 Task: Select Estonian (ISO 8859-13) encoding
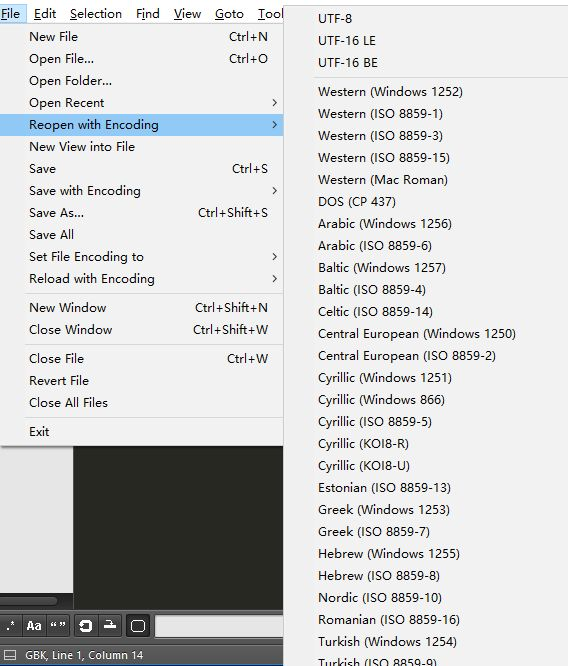(426, 488)
